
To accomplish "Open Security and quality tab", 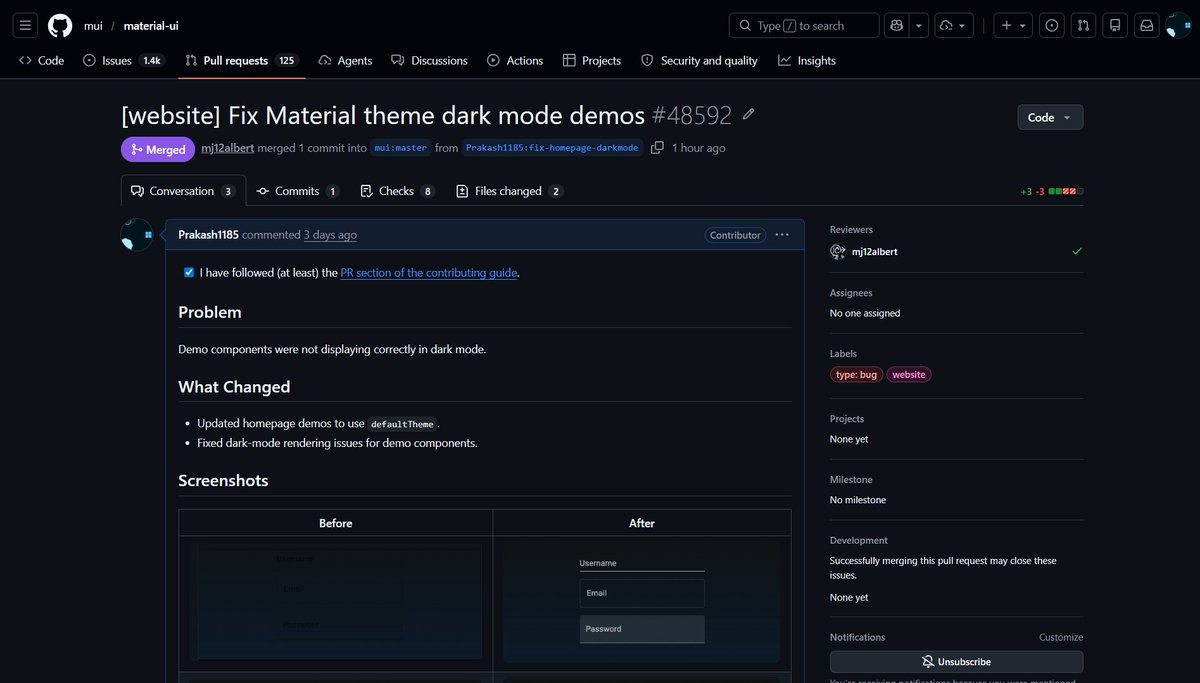I will [699, 61].
